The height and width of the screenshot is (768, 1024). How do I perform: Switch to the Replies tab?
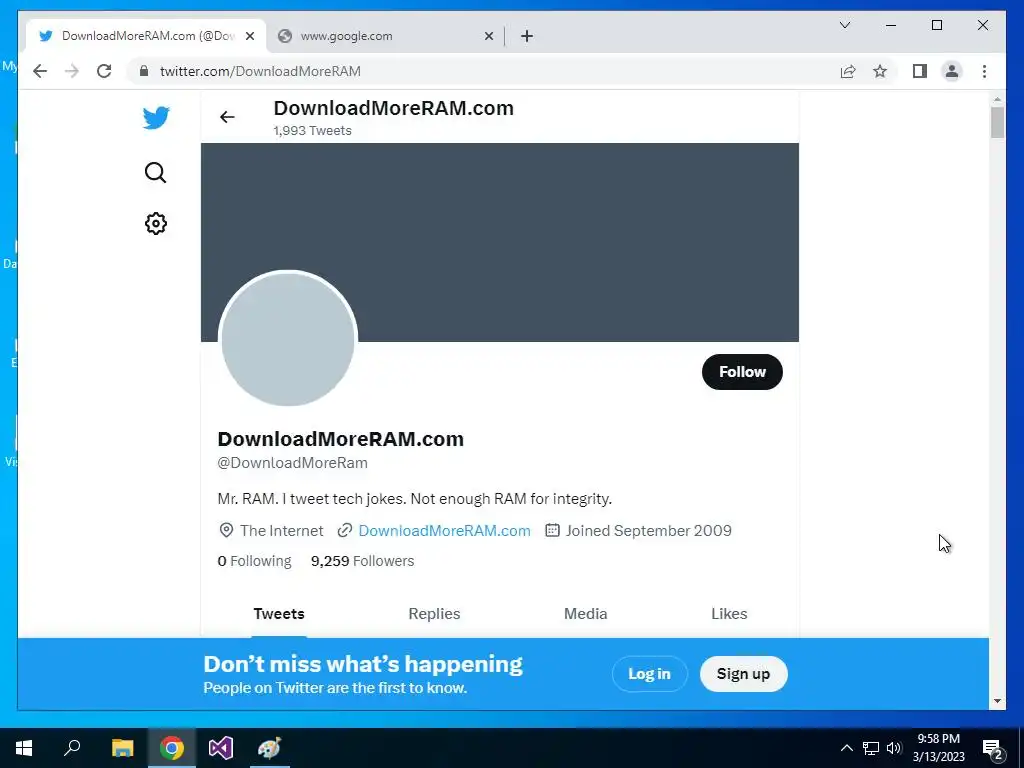434,614
